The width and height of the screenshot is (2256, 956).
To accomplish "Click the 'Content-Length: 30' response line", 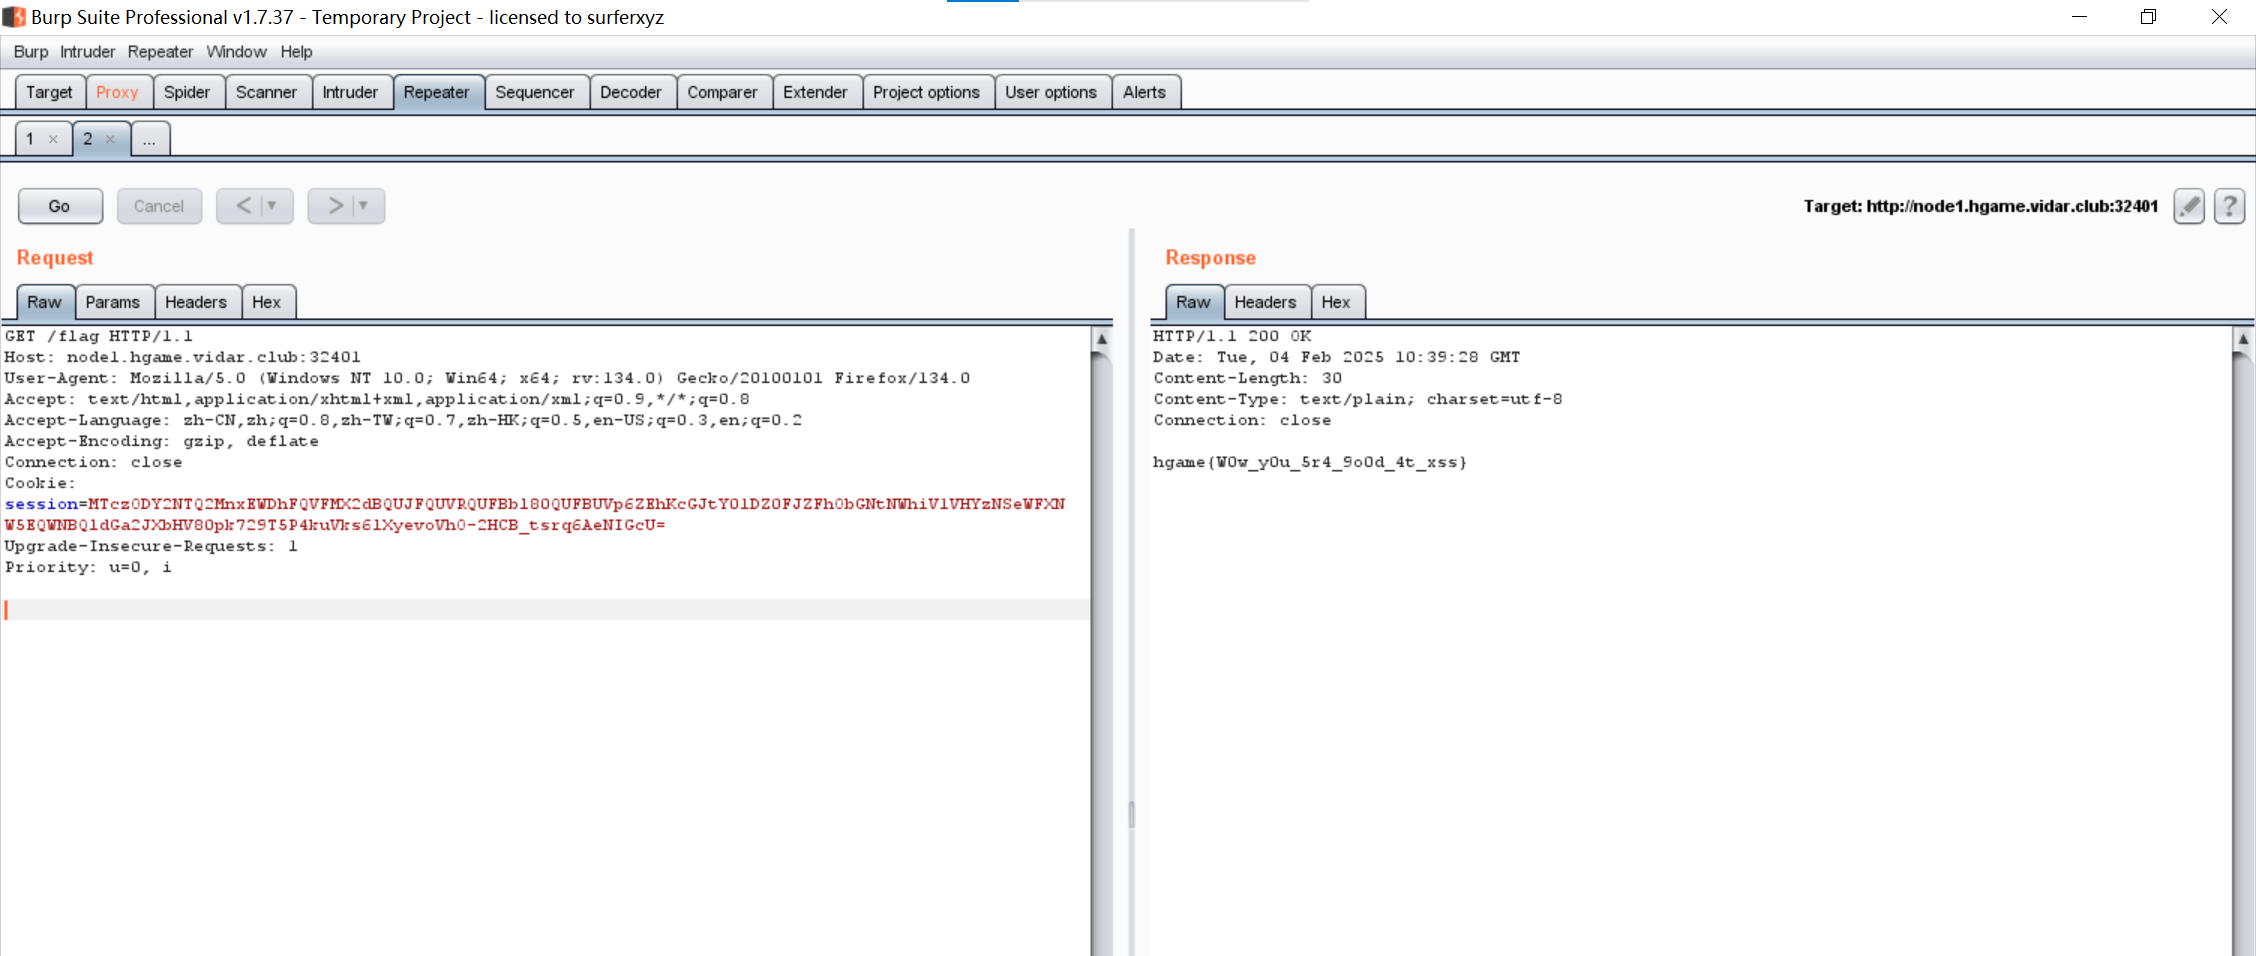I will 1247,378.
